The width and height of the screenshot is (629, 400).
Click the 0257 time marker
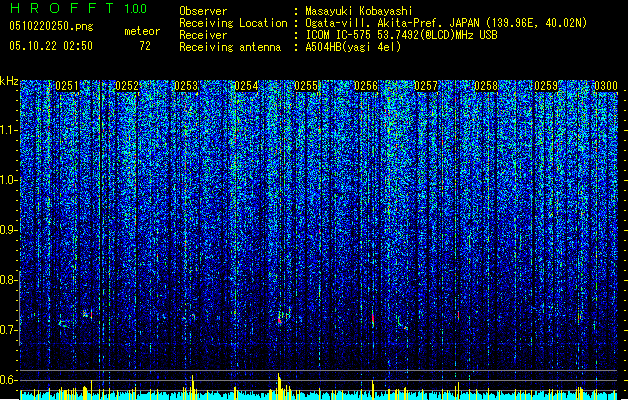[x=426, y=86]
